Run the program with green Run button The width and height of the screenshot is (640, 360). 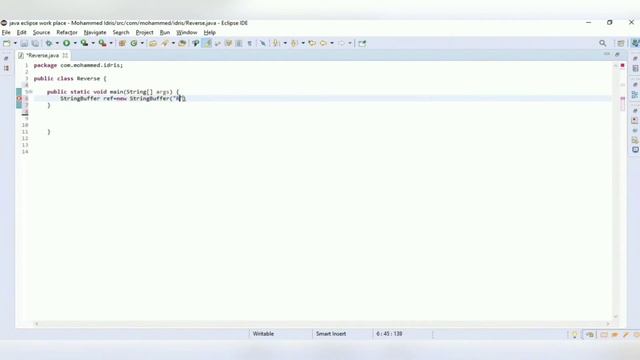(x=66, y=43)
